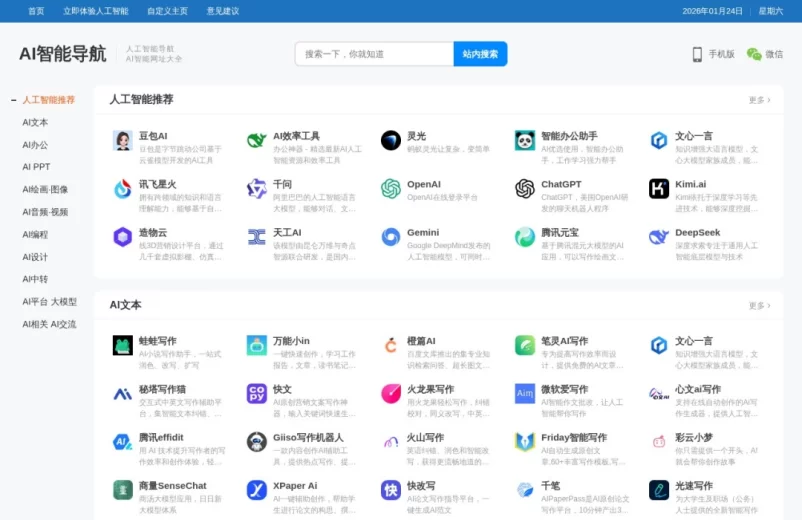
Task: Click the AI智能导航 site logo
Action: [x=62, y=54]
